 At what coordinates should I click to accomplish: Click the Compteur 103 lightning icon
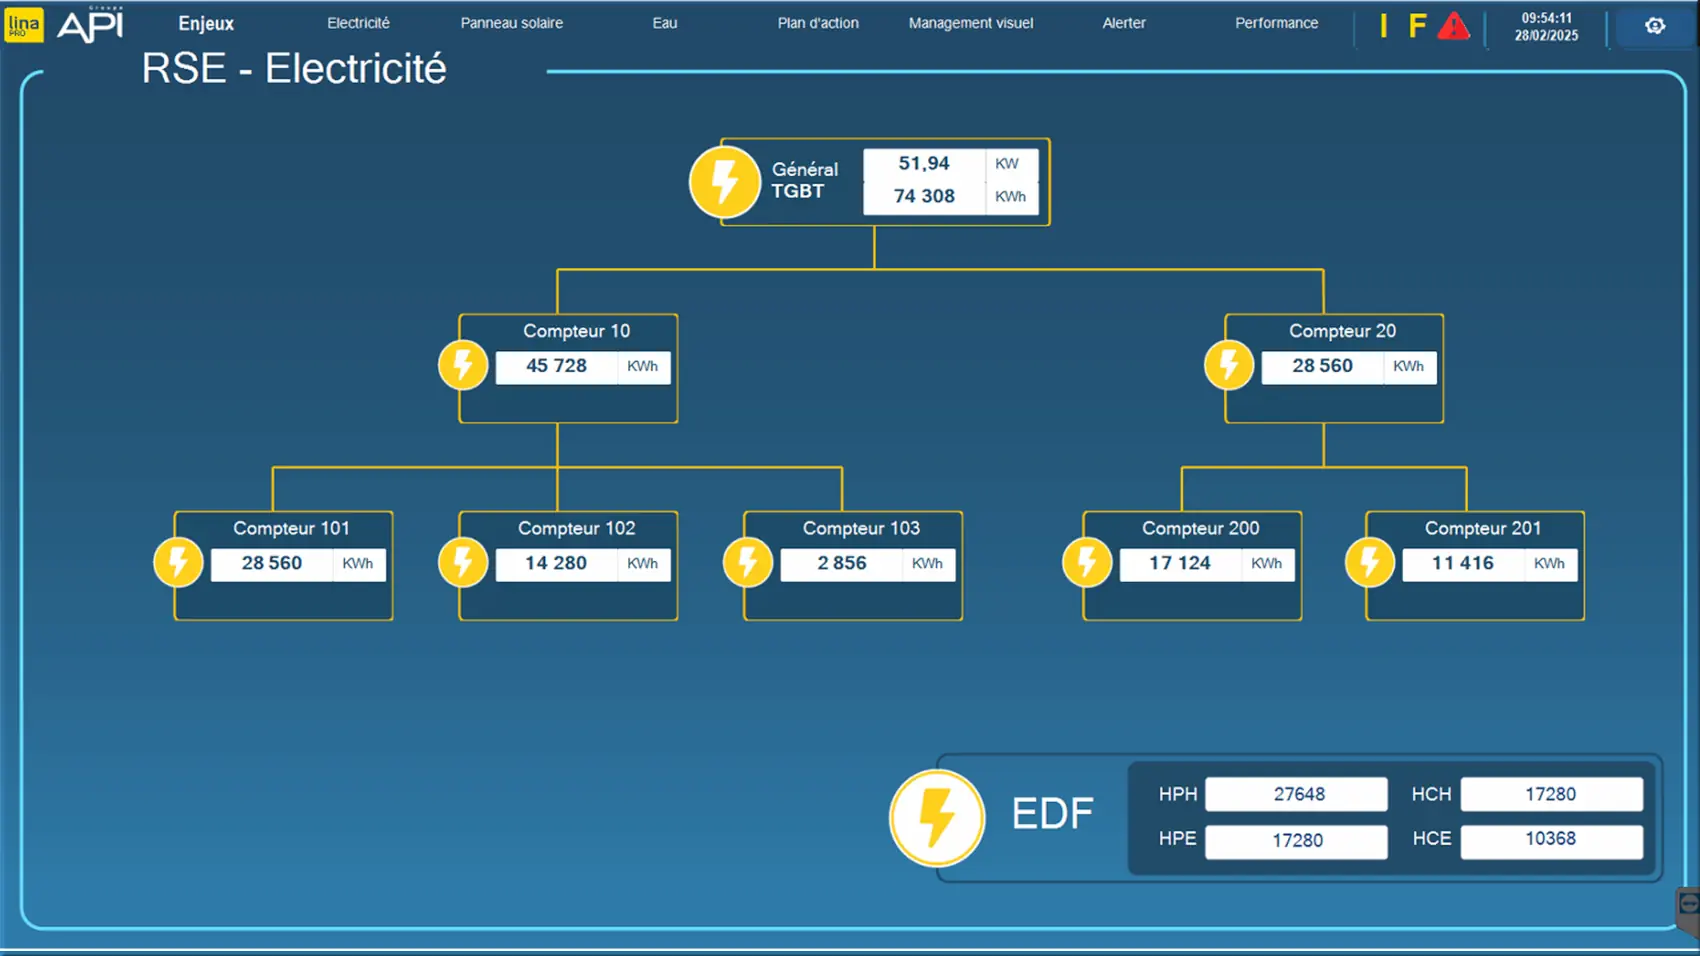(748, 562)
